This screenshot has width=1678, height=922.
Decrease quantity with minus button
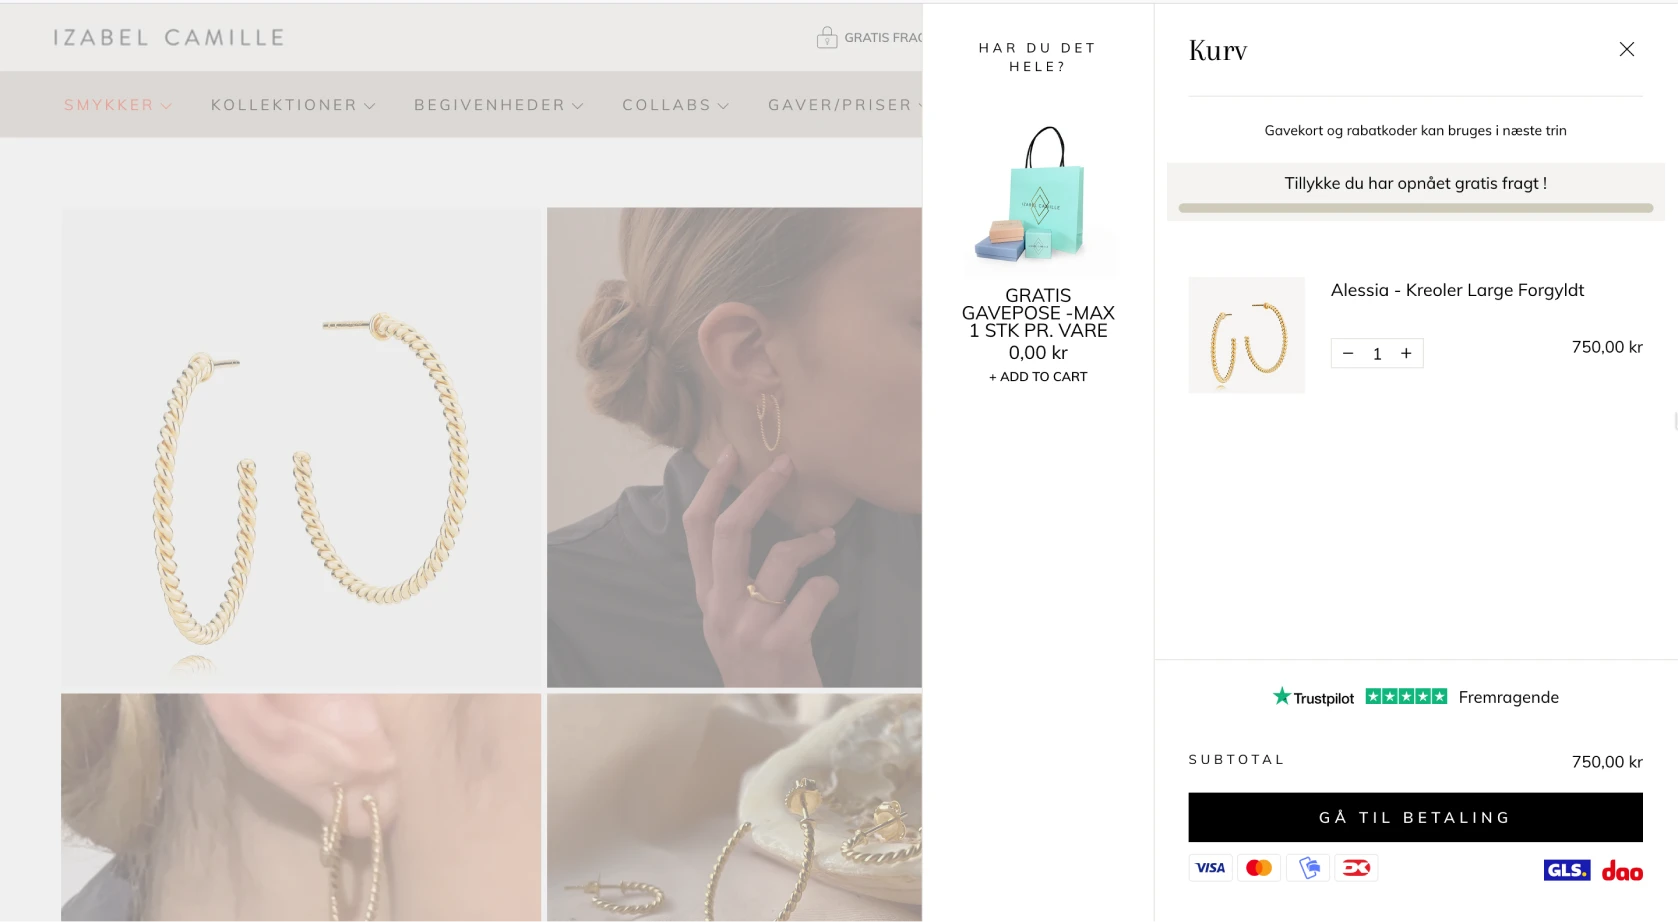coord(1348,353)
